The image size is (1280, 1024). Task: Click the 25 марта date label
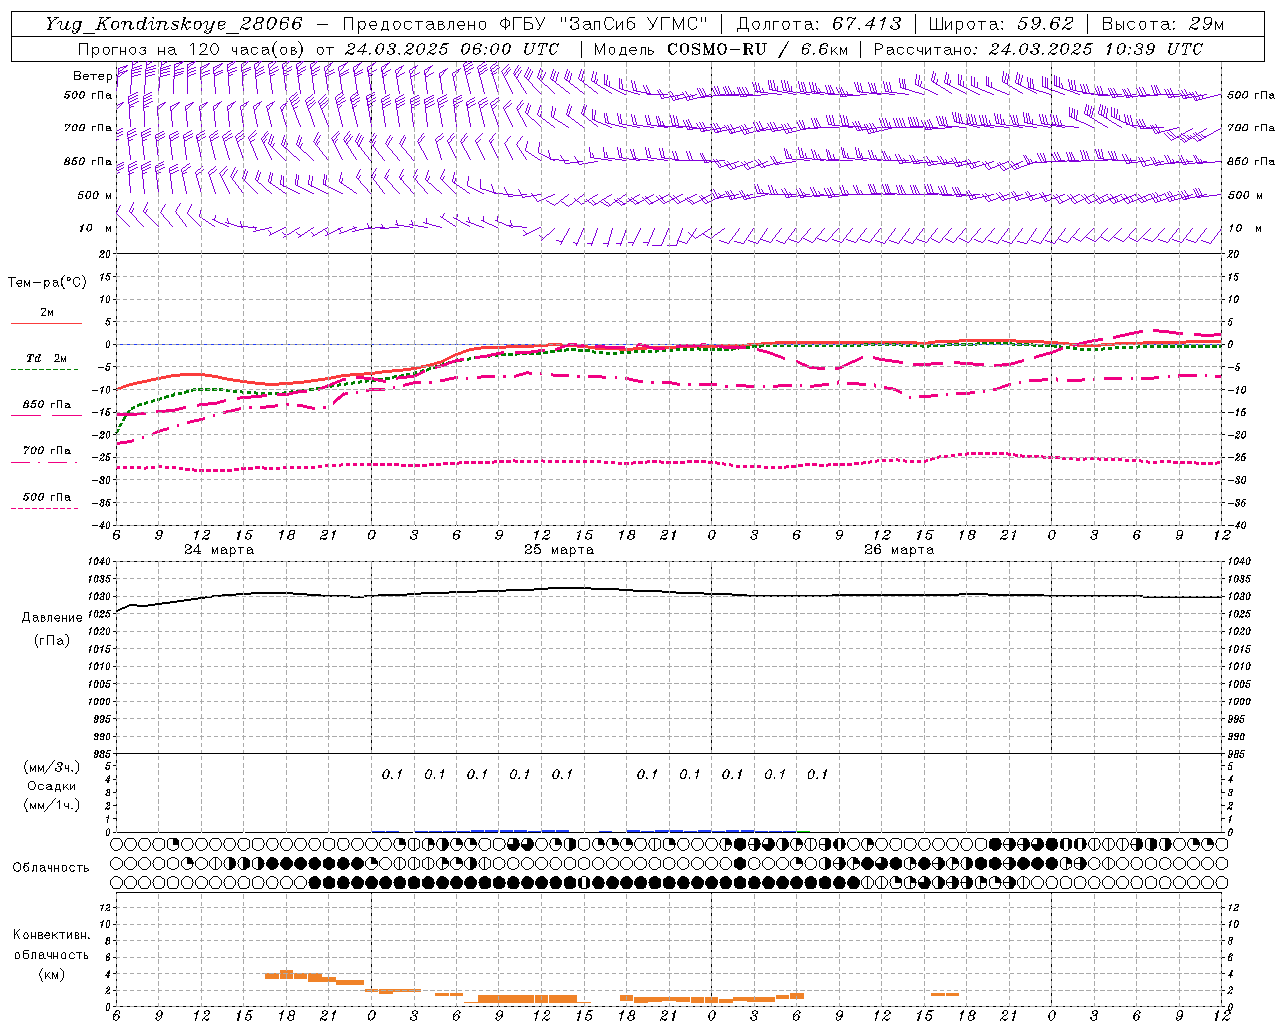(559, 550)
